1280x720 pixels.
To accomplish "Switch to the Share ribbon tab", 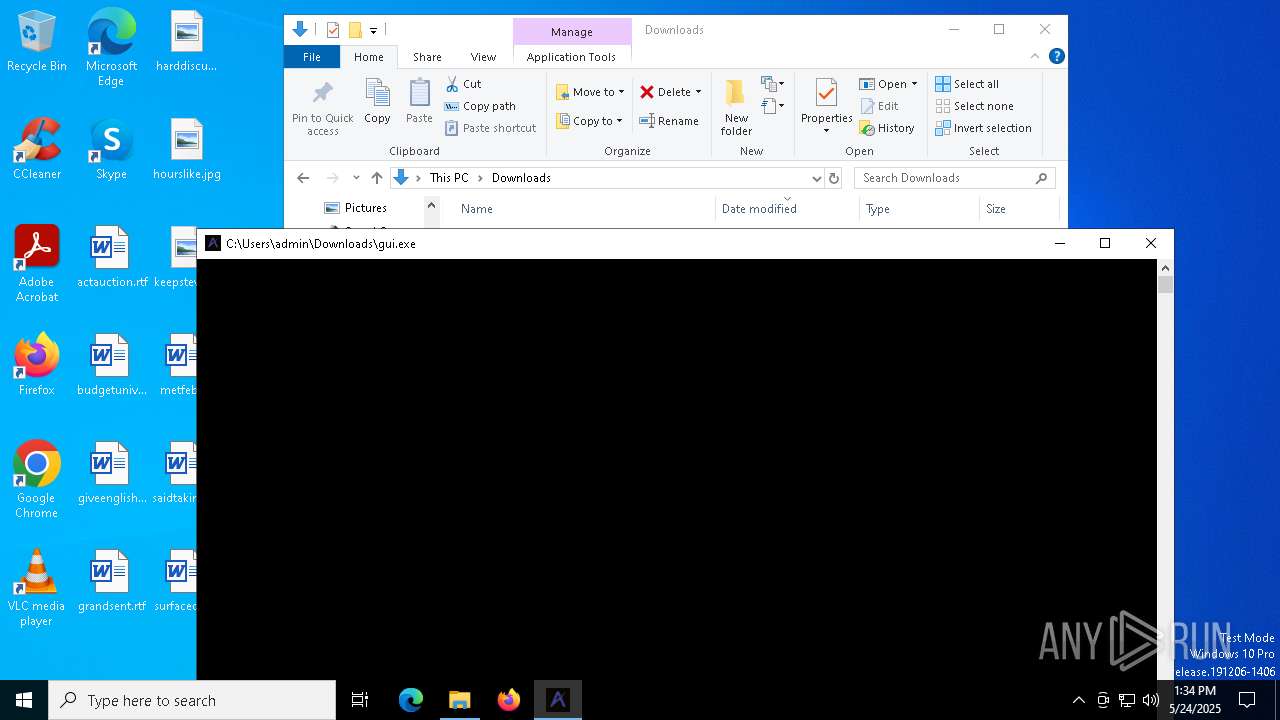I will click(x=427, y=57).
